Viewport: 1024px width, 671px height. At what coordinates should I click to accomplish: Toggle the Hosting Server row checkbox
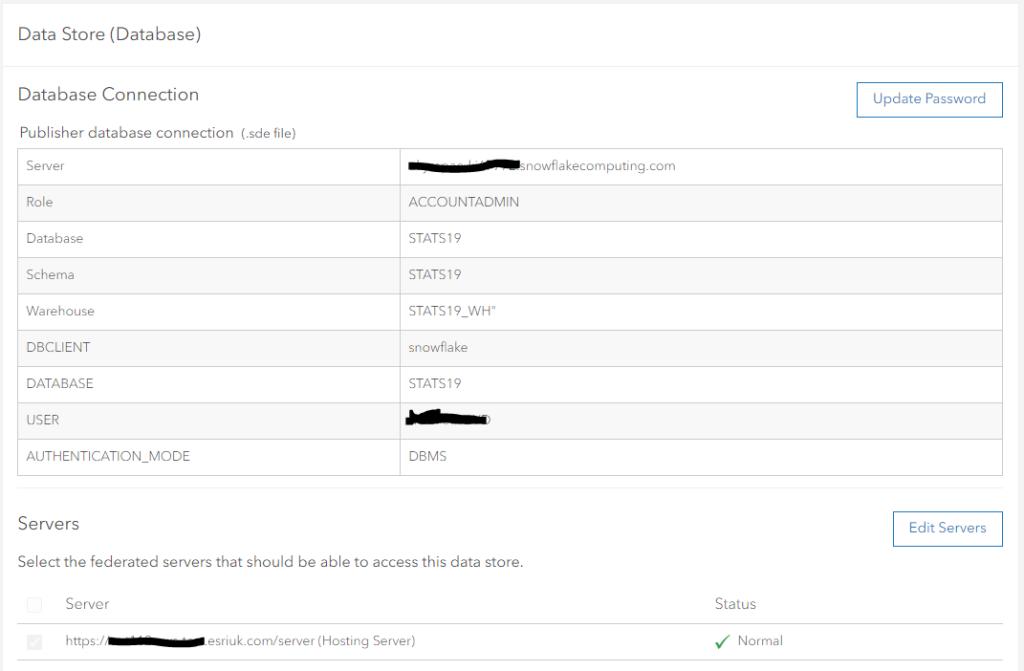[35, 641]
